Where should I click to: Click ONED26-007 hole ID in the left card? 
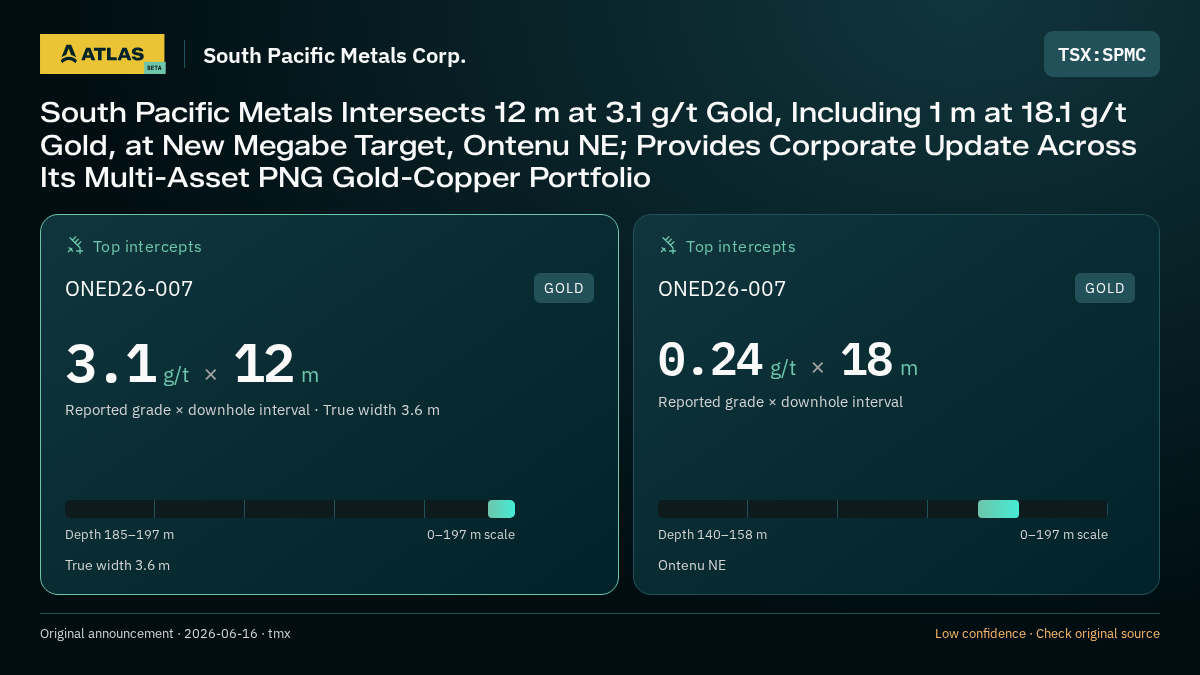pyautogui.click(x=129, y=289)
